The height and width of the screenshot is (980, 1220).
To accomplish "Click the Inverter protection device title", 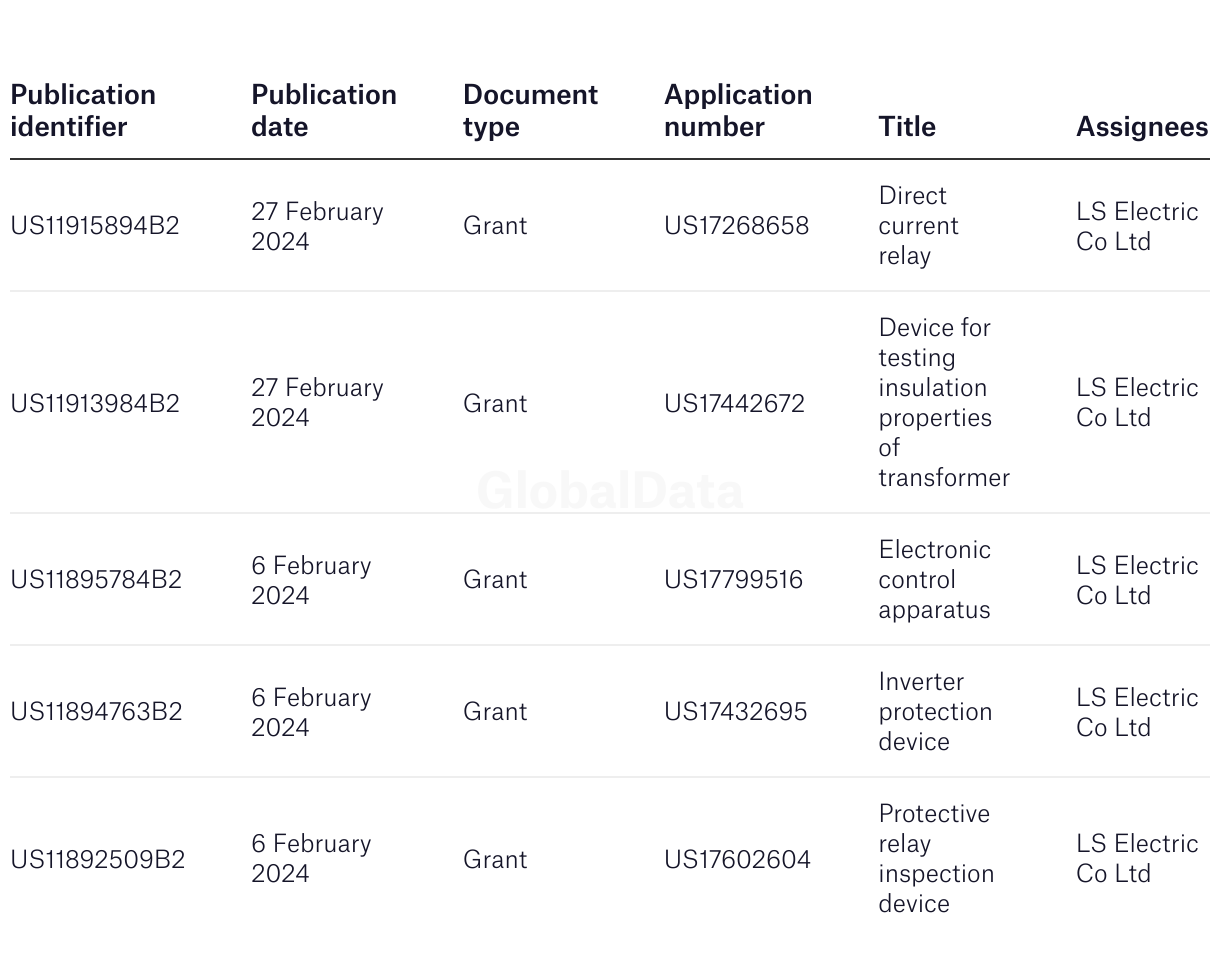I will click(936, 712).
